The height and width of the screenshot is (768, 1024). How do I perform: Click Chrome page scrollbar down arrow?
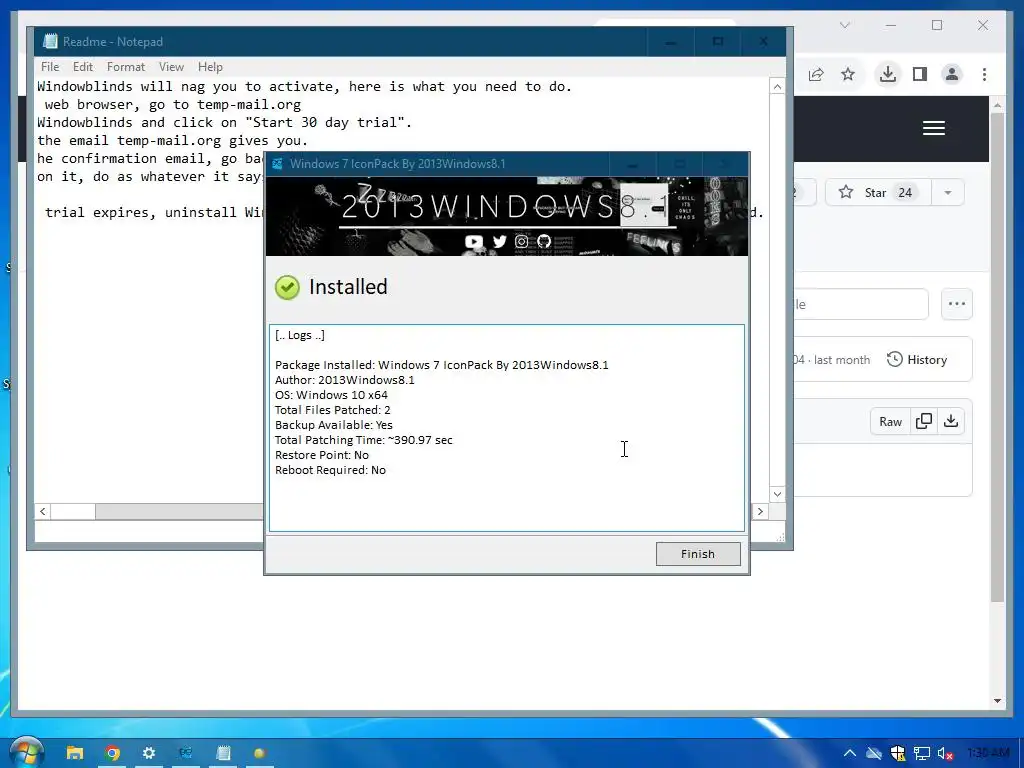click(x=997, y=701)
